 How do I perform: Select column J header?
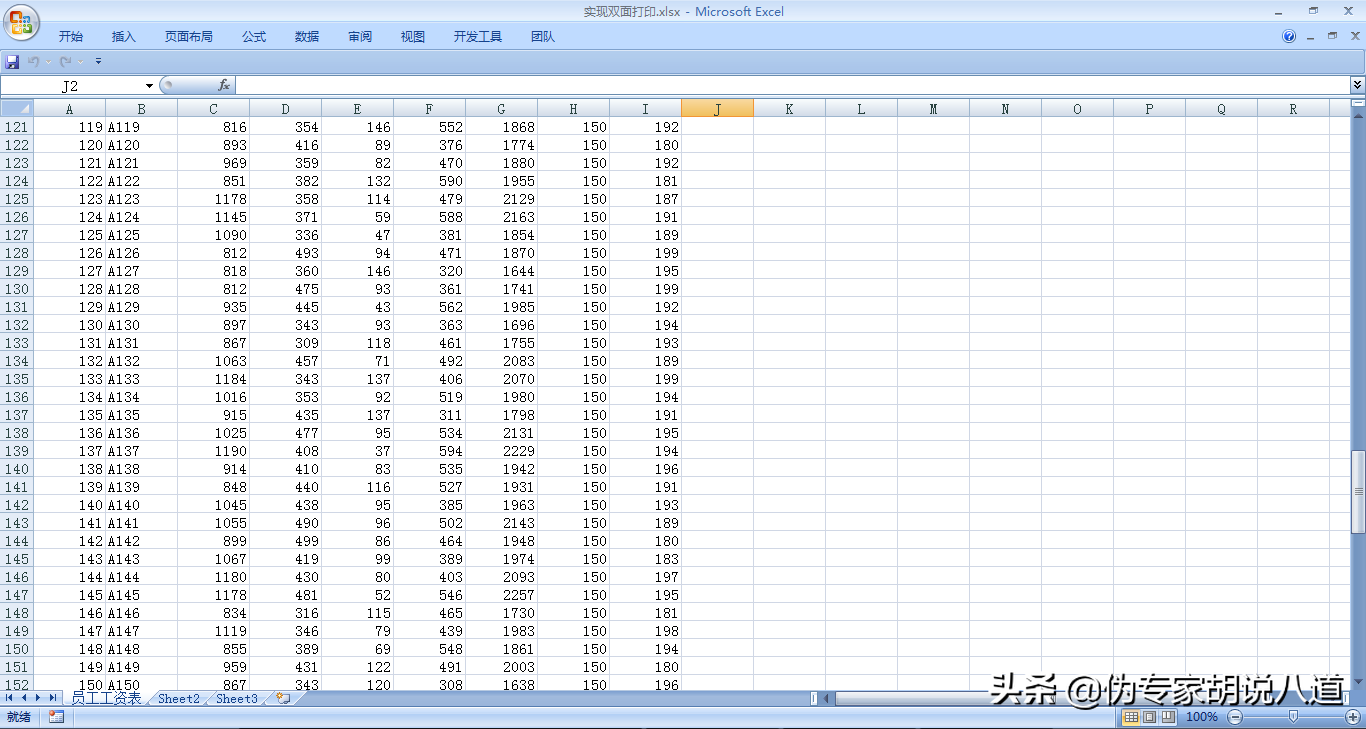click(717, 109)
